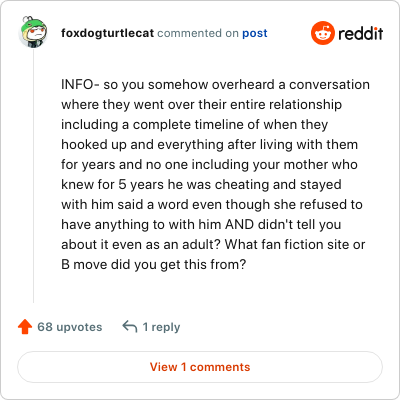Click the "commented on" gray text
Image resolution: width=400 pixels, height=400 pixels.
pos(198,33)
